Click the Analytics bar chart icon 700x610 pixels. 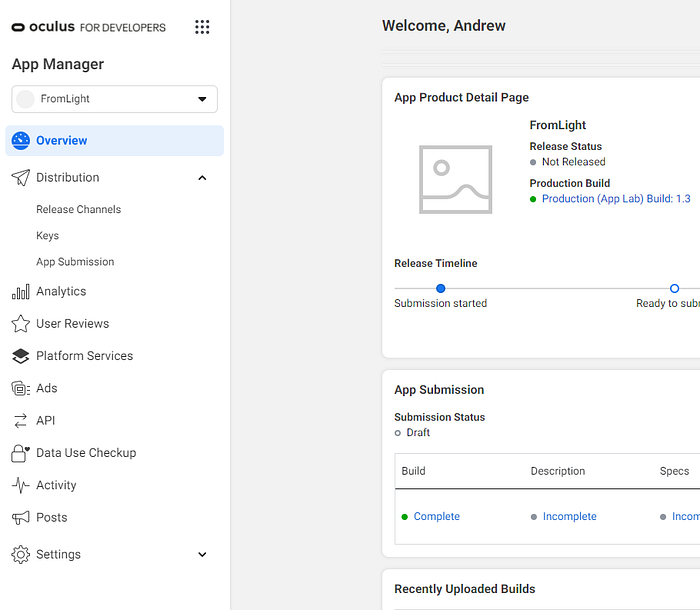[x=20, y=292]
